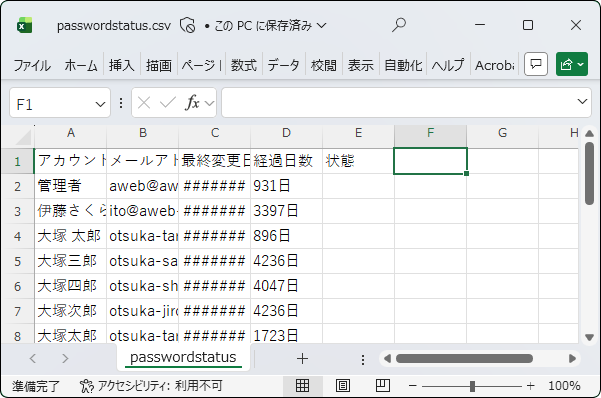Screen dimensions: 601x398
Task: Open the comments speech bubble button
Action: [x=535, y=64]
